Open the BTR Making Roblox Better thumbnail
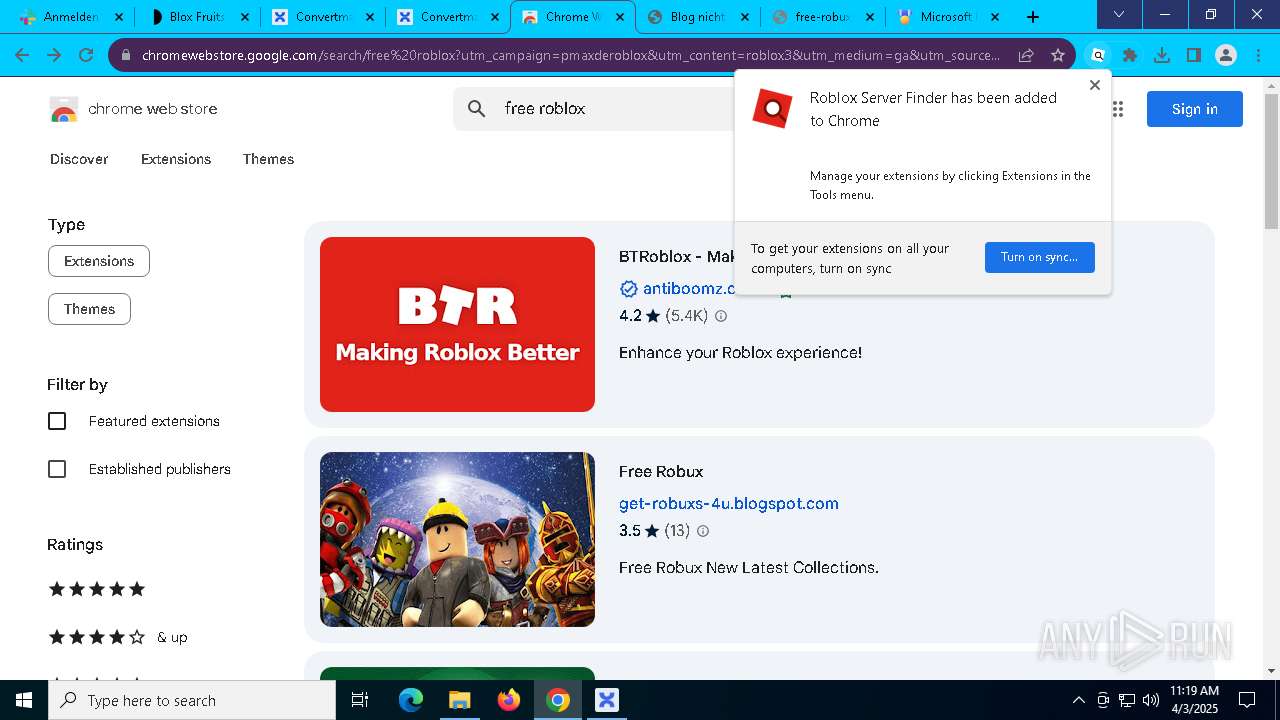 click(x=457, y=324)
